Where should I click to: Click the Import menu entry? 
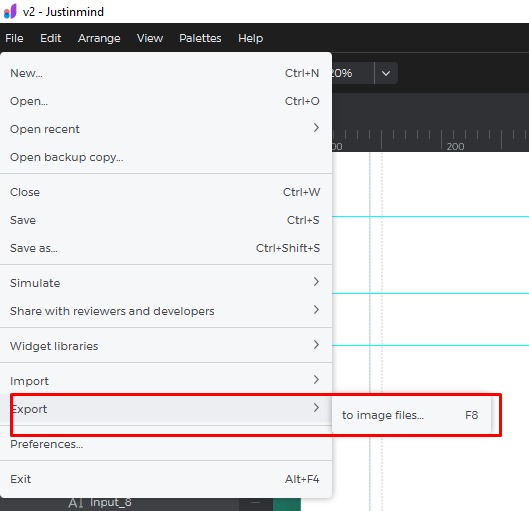[166, 381]
